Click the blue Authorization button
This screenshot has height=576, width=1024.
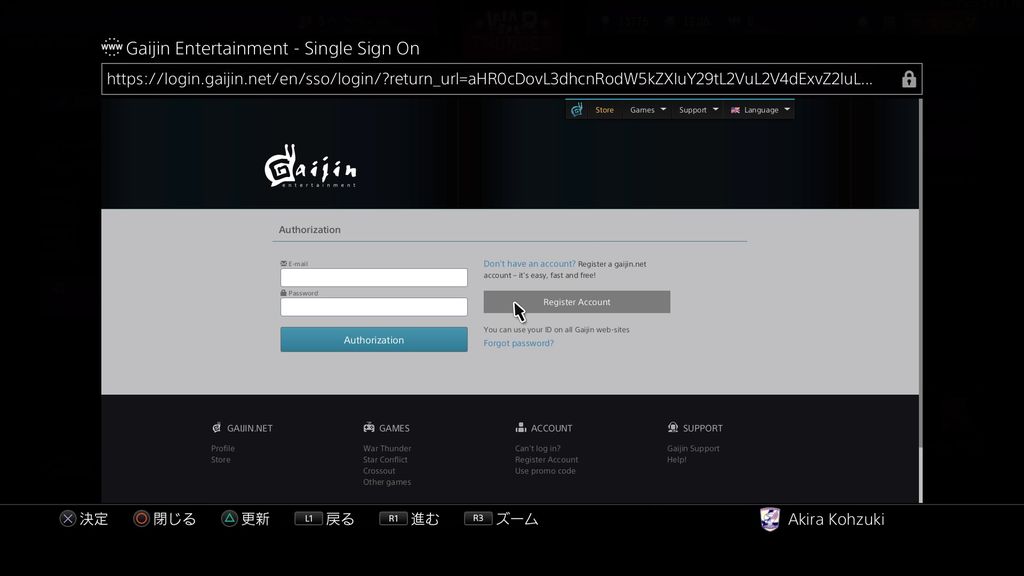(x=374, y=340)
